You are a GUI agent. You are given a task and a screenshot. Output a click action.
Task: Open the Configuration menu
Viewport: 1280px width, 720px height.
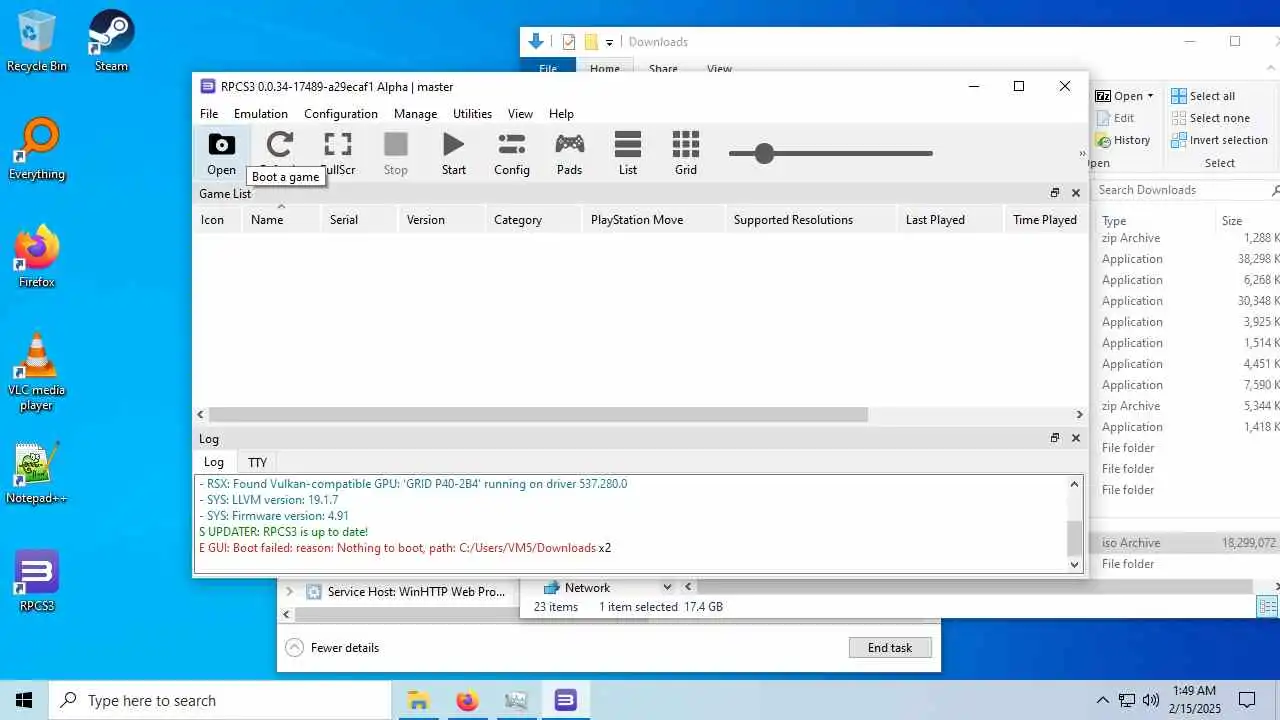pyautogui.click(x=341, y=114)
